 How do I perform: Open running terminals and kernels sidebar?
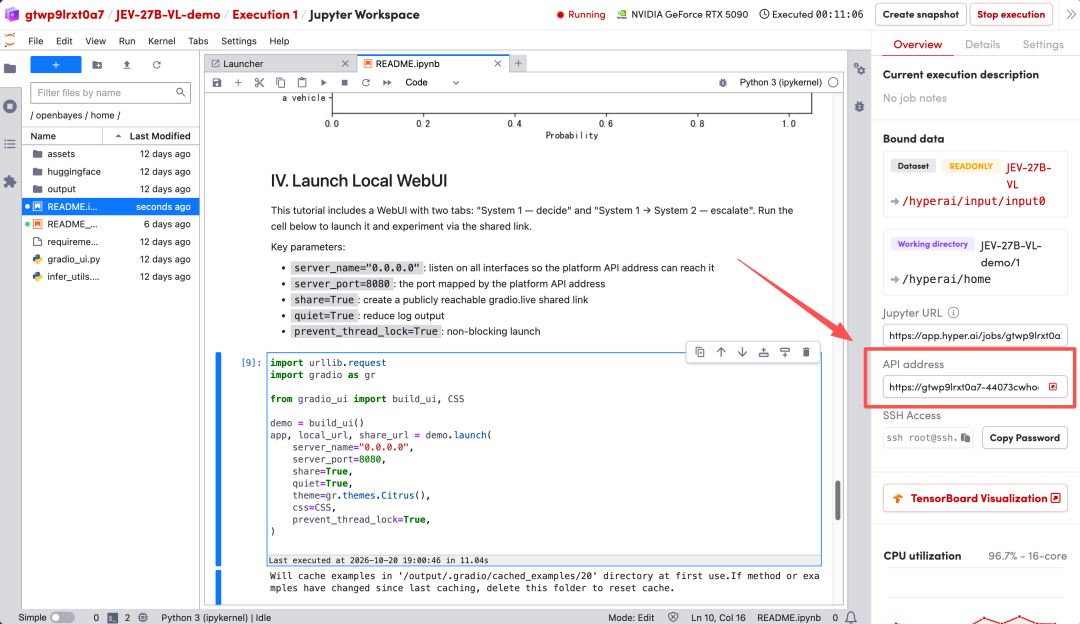10,106
